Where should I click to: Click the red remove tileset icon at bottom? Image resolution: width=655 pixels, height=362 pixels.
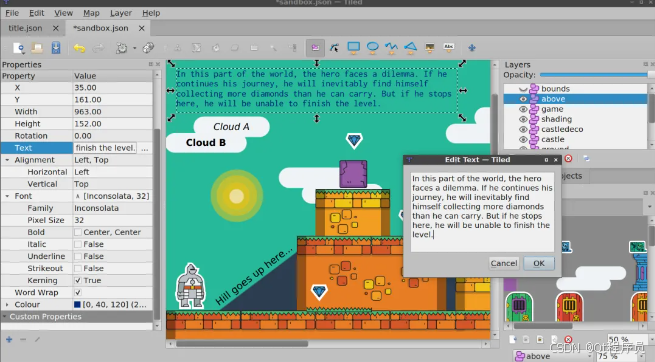pos(569,339)
